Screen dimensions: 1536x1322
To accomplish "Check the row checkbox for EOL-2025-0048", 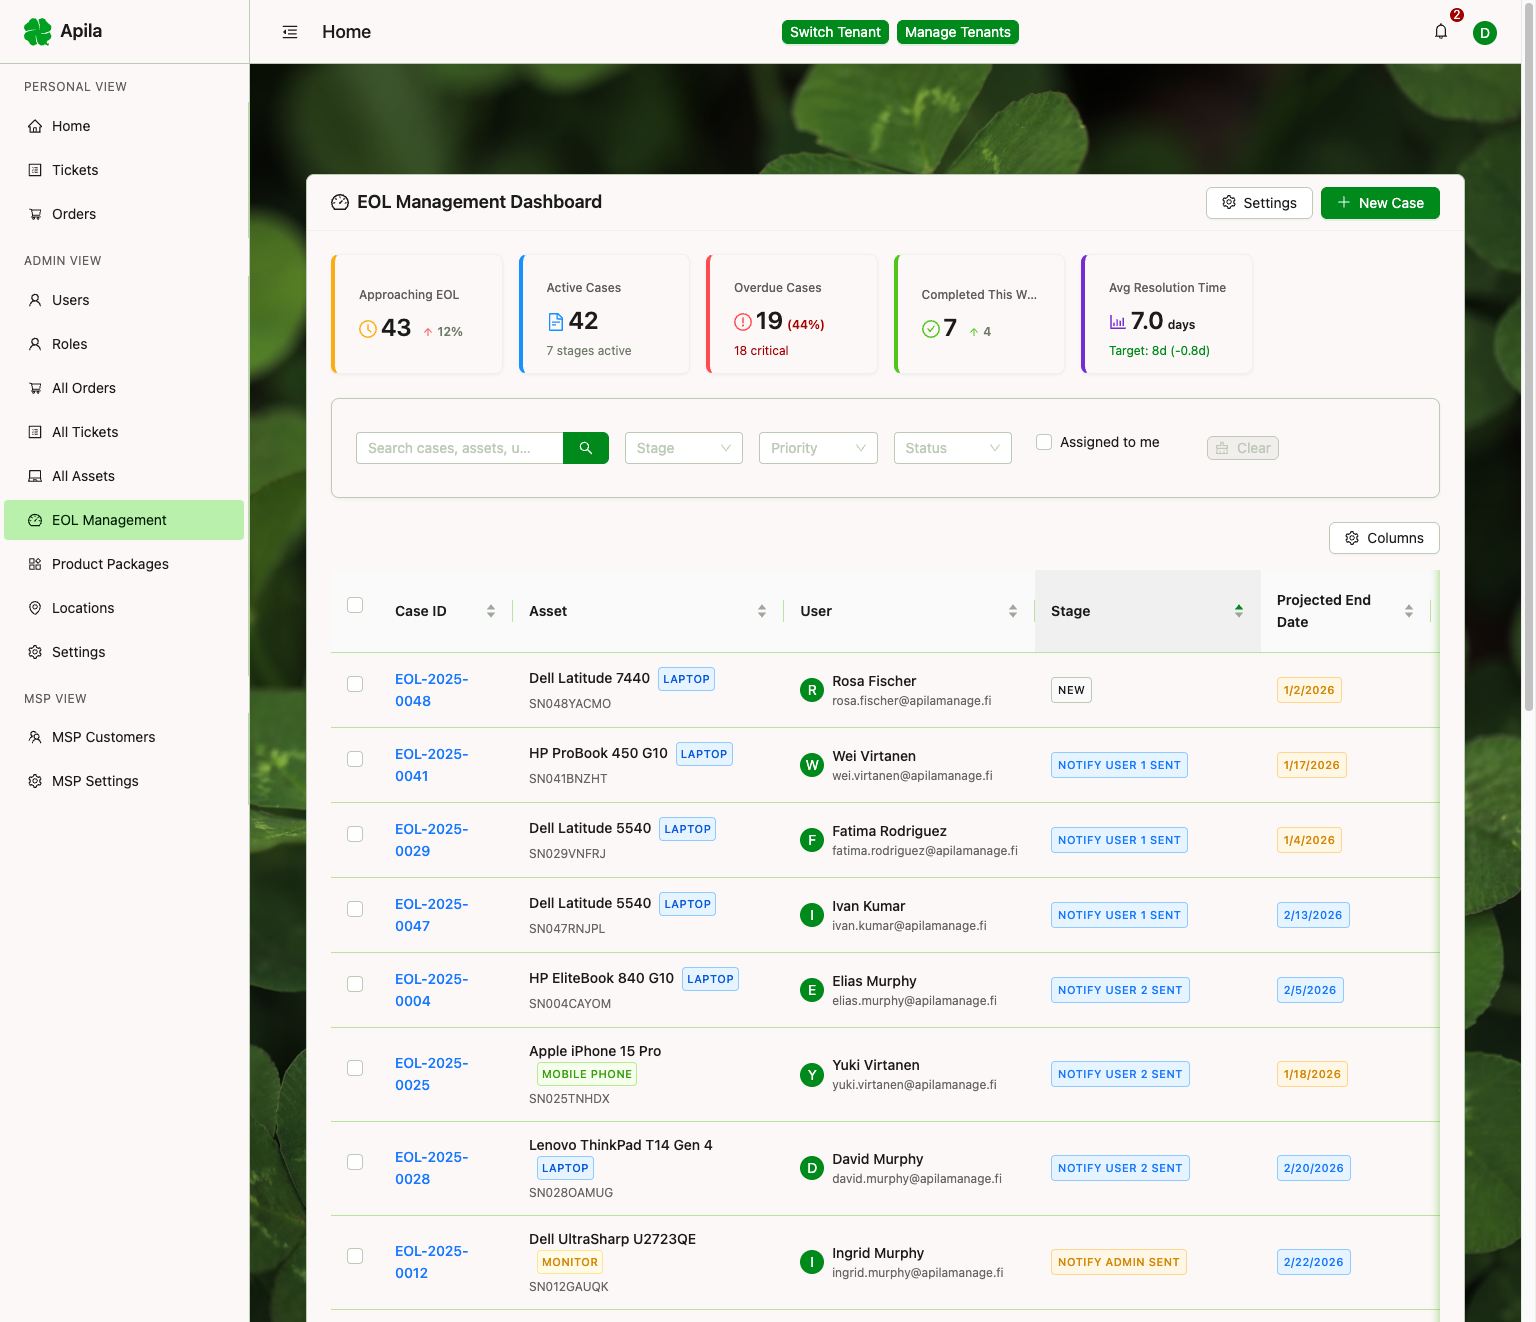I will coord(355,684).
